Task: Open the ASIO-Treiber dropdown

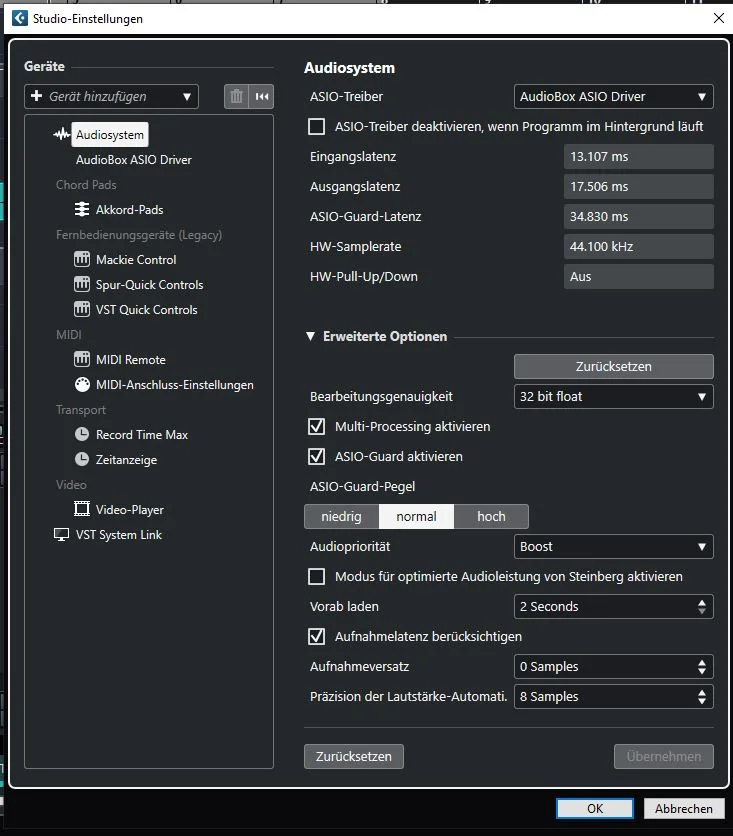Action: (x=614, y=97)
